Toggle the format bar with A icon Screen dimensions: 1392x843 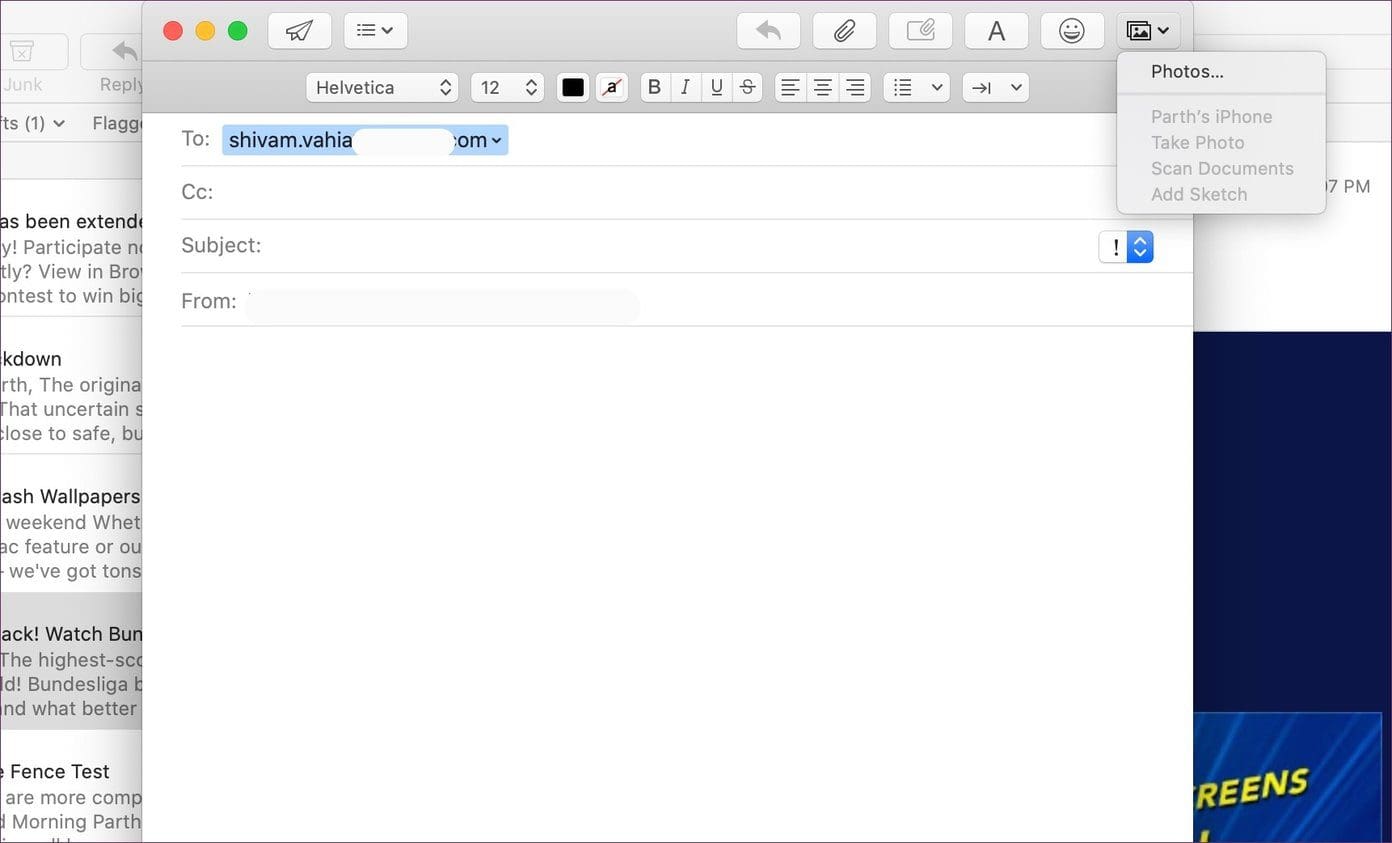coord(996,31)
